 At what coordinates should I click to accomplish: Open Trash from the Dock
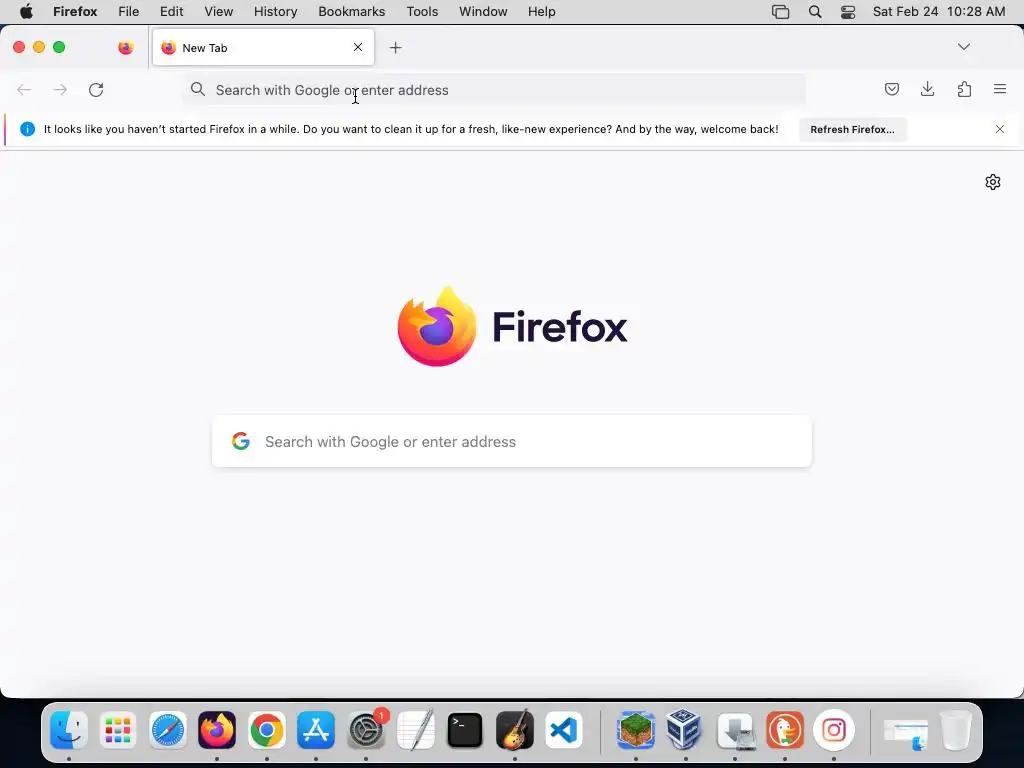click(x=956, y=729)
